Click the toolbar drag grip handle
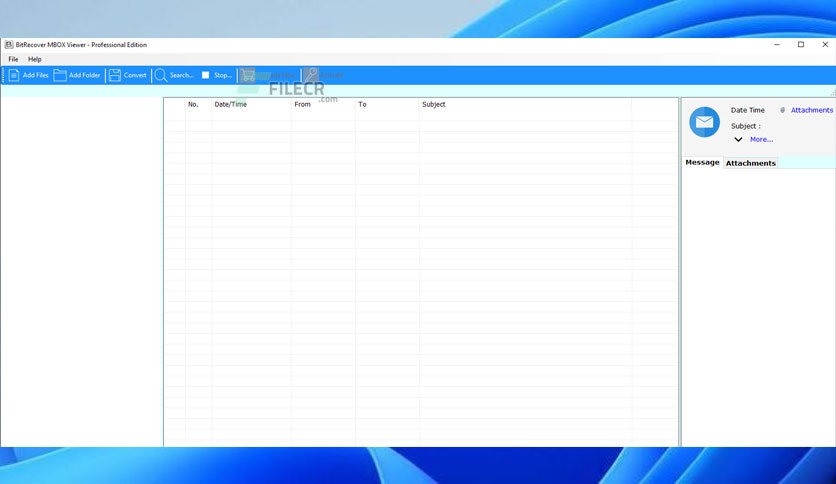 (x=3, y=75)
